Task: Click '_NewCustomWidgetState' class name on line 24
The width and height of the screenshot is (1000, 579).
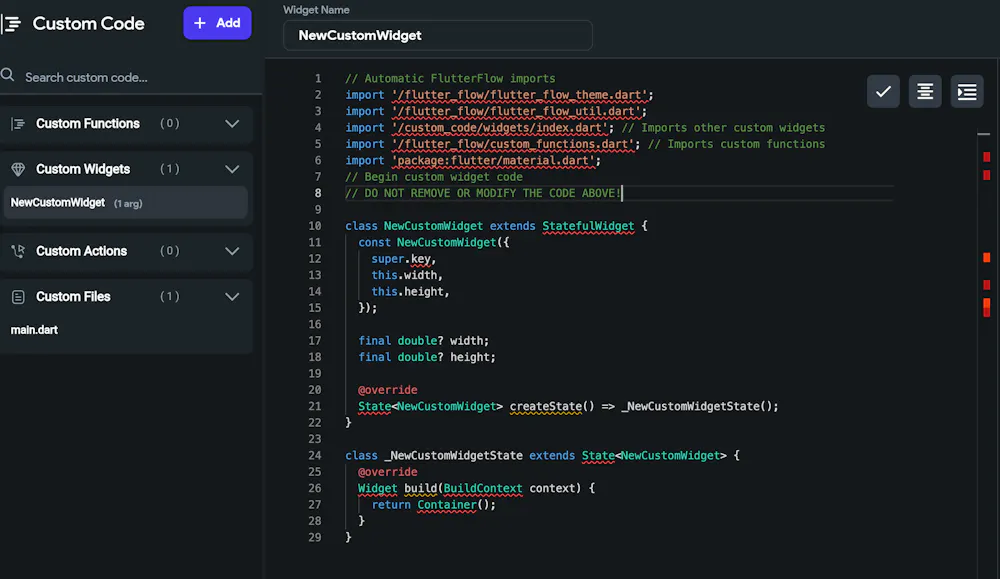Action: pos(453,455)
